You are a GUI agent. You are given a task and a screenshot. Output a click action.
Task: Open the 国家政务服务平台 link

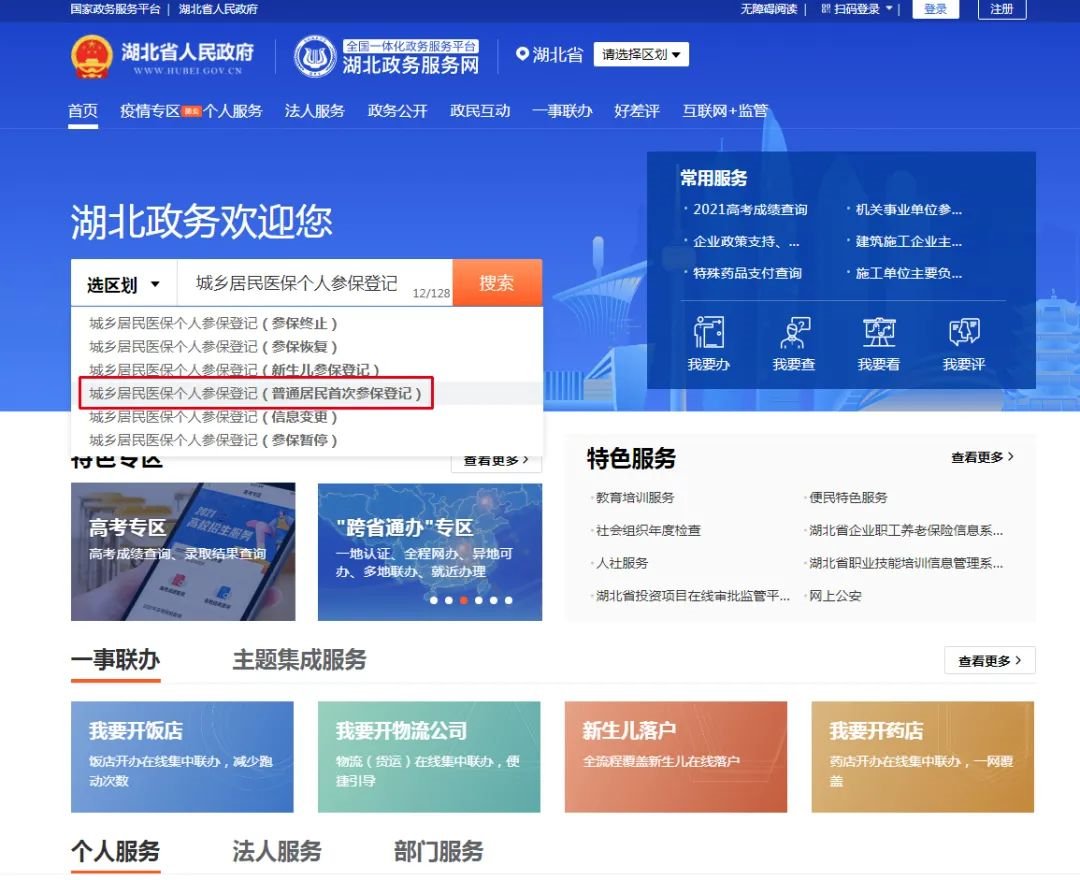(115, 9)
